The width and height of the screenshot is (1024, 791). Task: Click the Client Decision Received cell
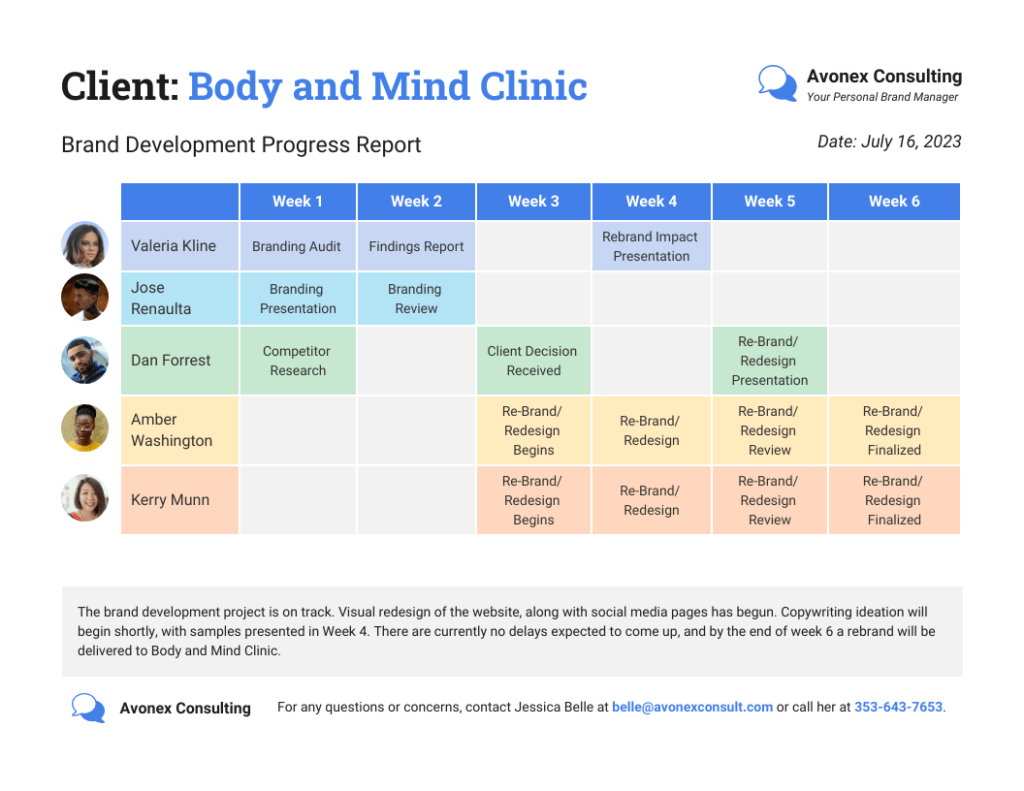[533, 360]
